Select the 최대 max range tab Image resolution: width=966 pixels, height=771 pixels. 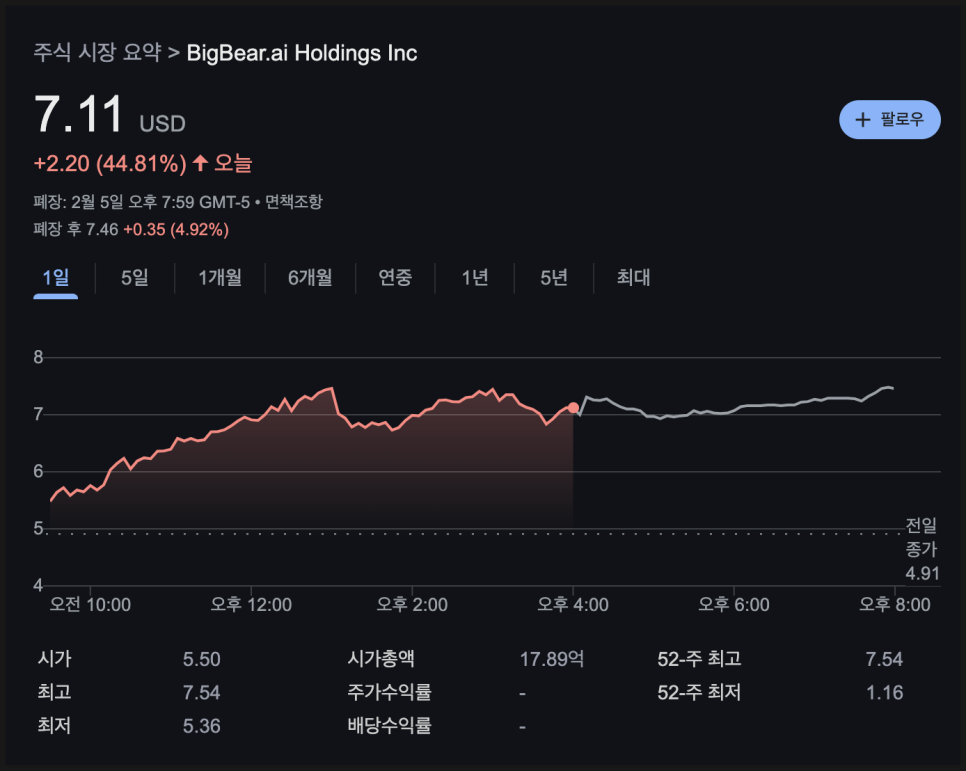pyautogui.click(x=633, y=278)
